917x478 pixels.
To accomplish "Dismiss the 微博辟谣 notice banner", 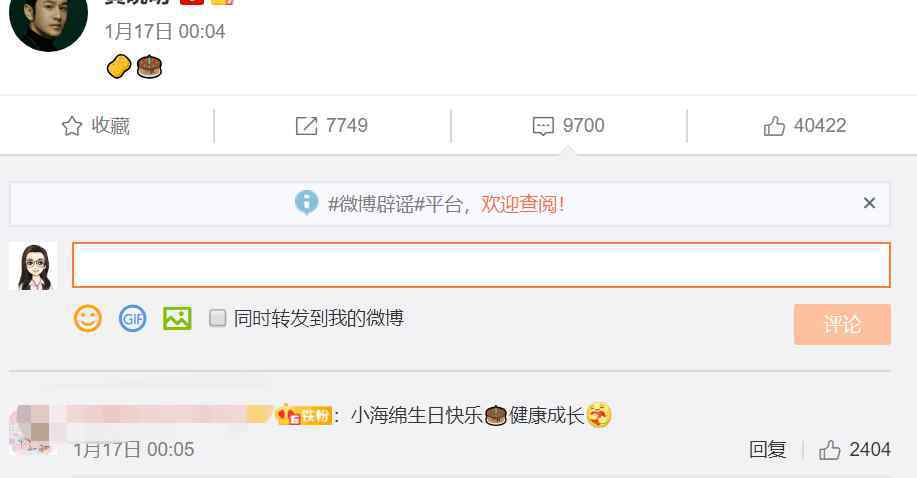I will (x=869, y=203).
